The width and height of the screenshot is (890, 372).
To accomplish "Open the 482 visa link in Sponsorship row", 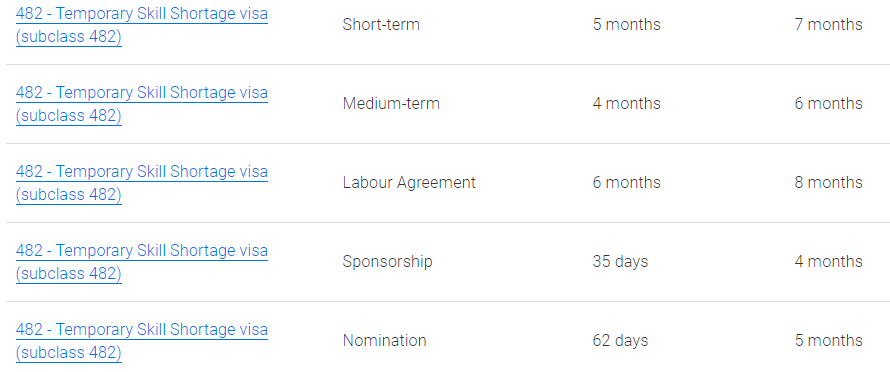I will [142, 262].
